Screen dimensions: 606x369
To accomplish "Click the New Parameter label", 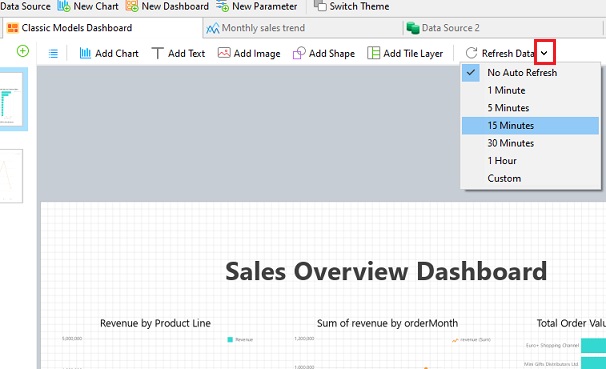I will tap(265, 7).
